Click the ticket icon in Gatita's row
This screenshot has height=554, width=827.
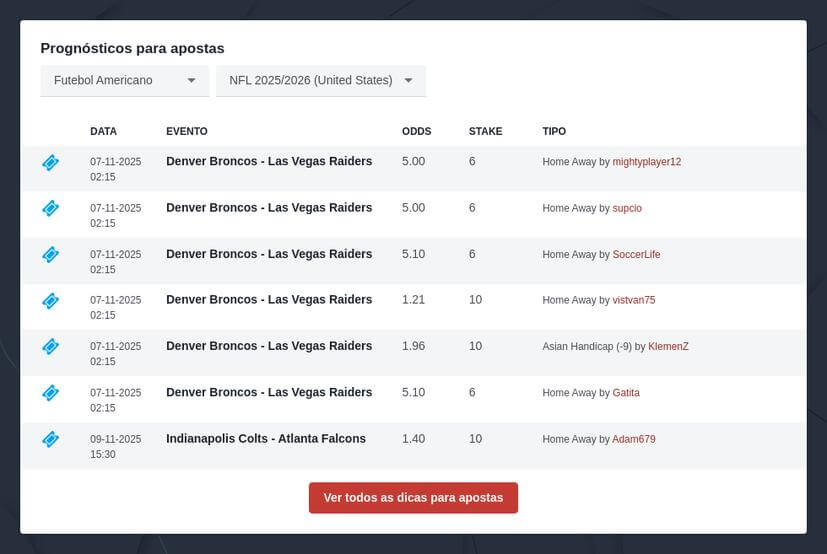[x=51, y=393]
